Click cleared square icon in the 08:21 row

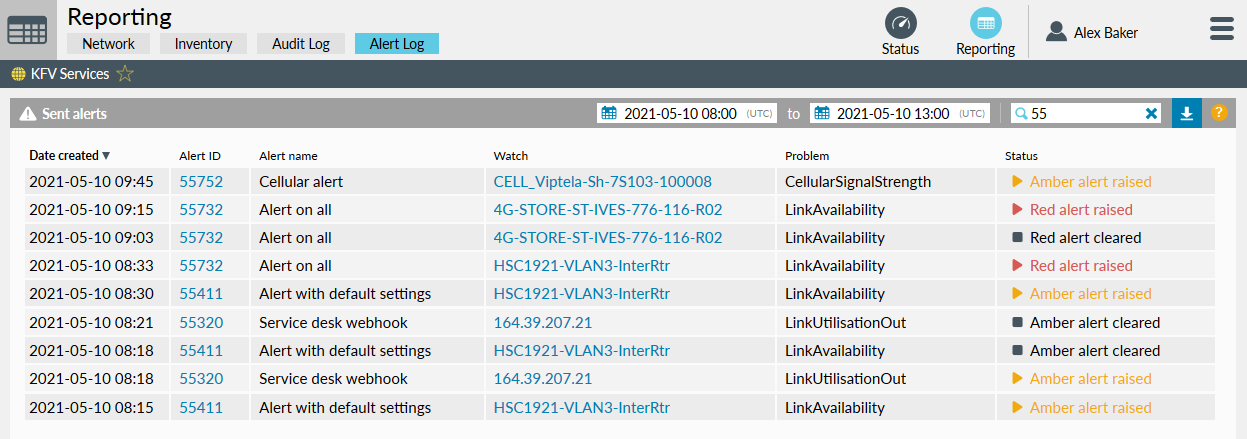point(1017,323)
